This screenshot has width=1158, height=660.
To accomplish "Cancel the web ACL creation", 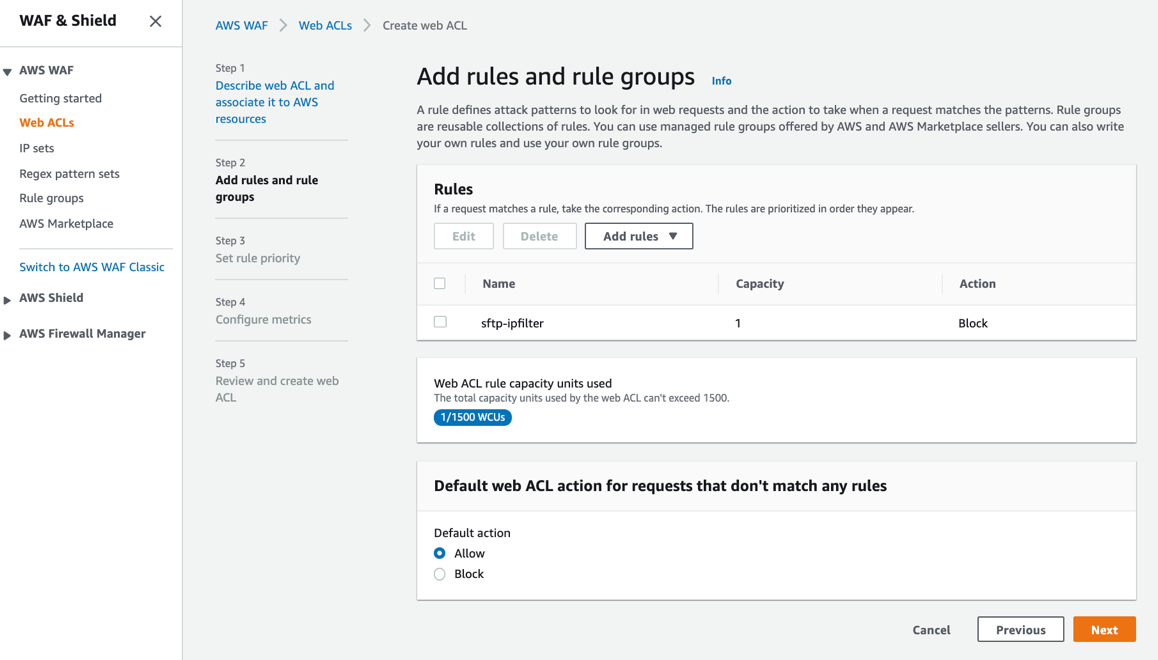I will [x=931, y=630].
